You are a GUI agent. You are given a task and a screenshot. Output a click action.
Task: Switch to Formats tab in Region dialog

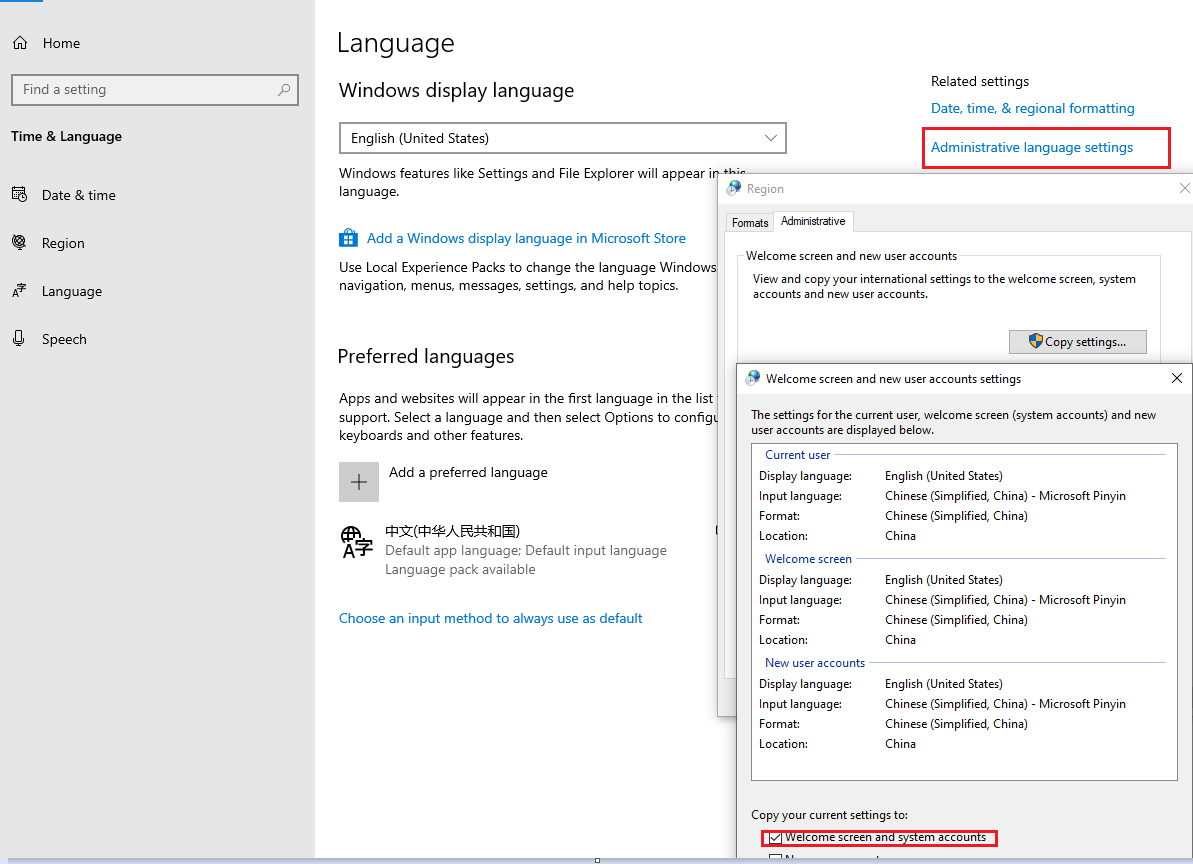750,223
